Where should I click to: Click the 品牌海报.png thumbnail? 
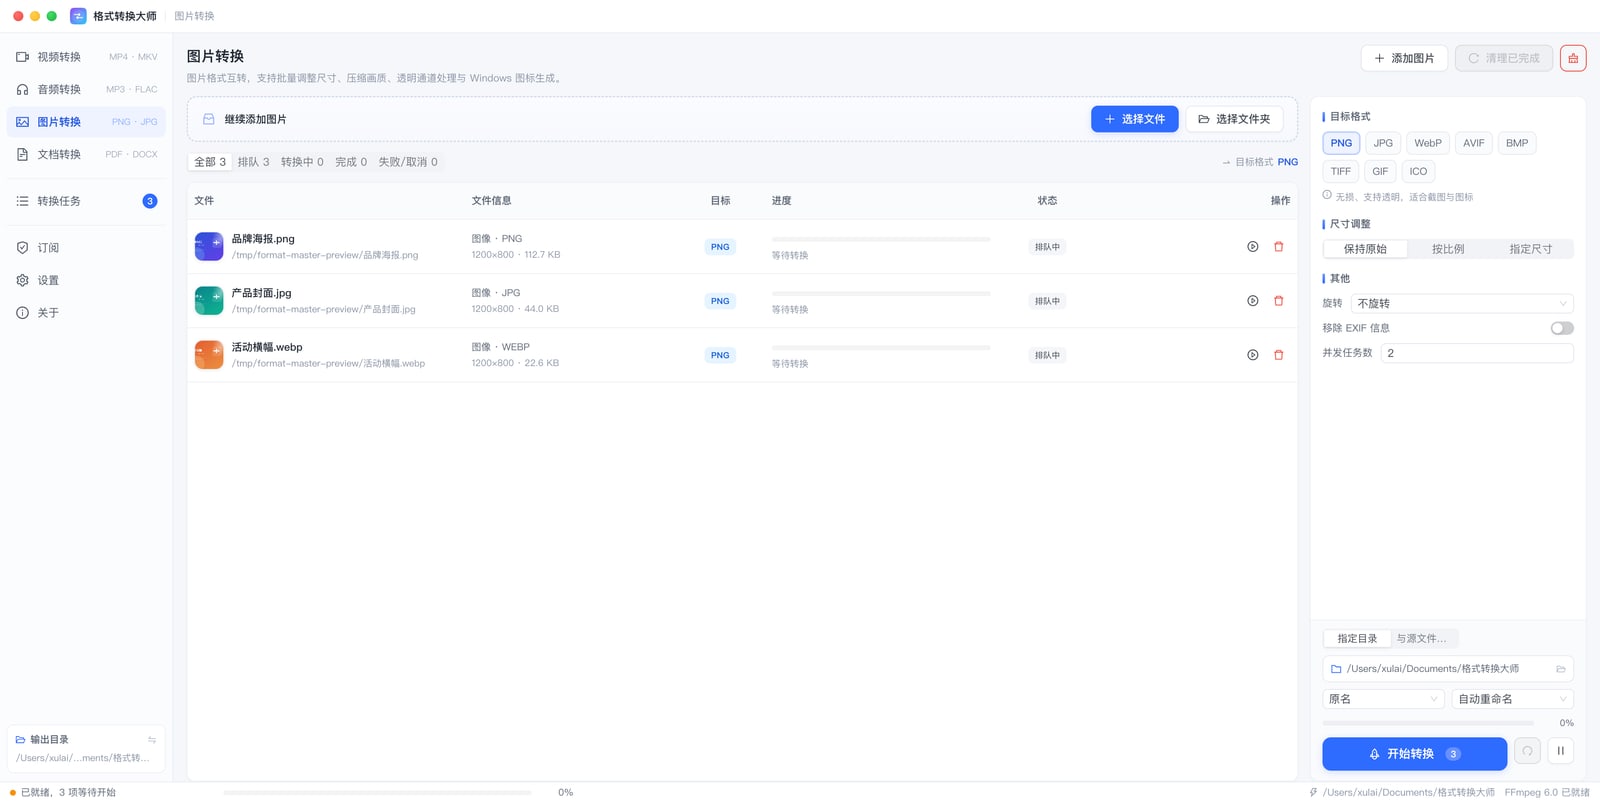[x=209, y=247]
